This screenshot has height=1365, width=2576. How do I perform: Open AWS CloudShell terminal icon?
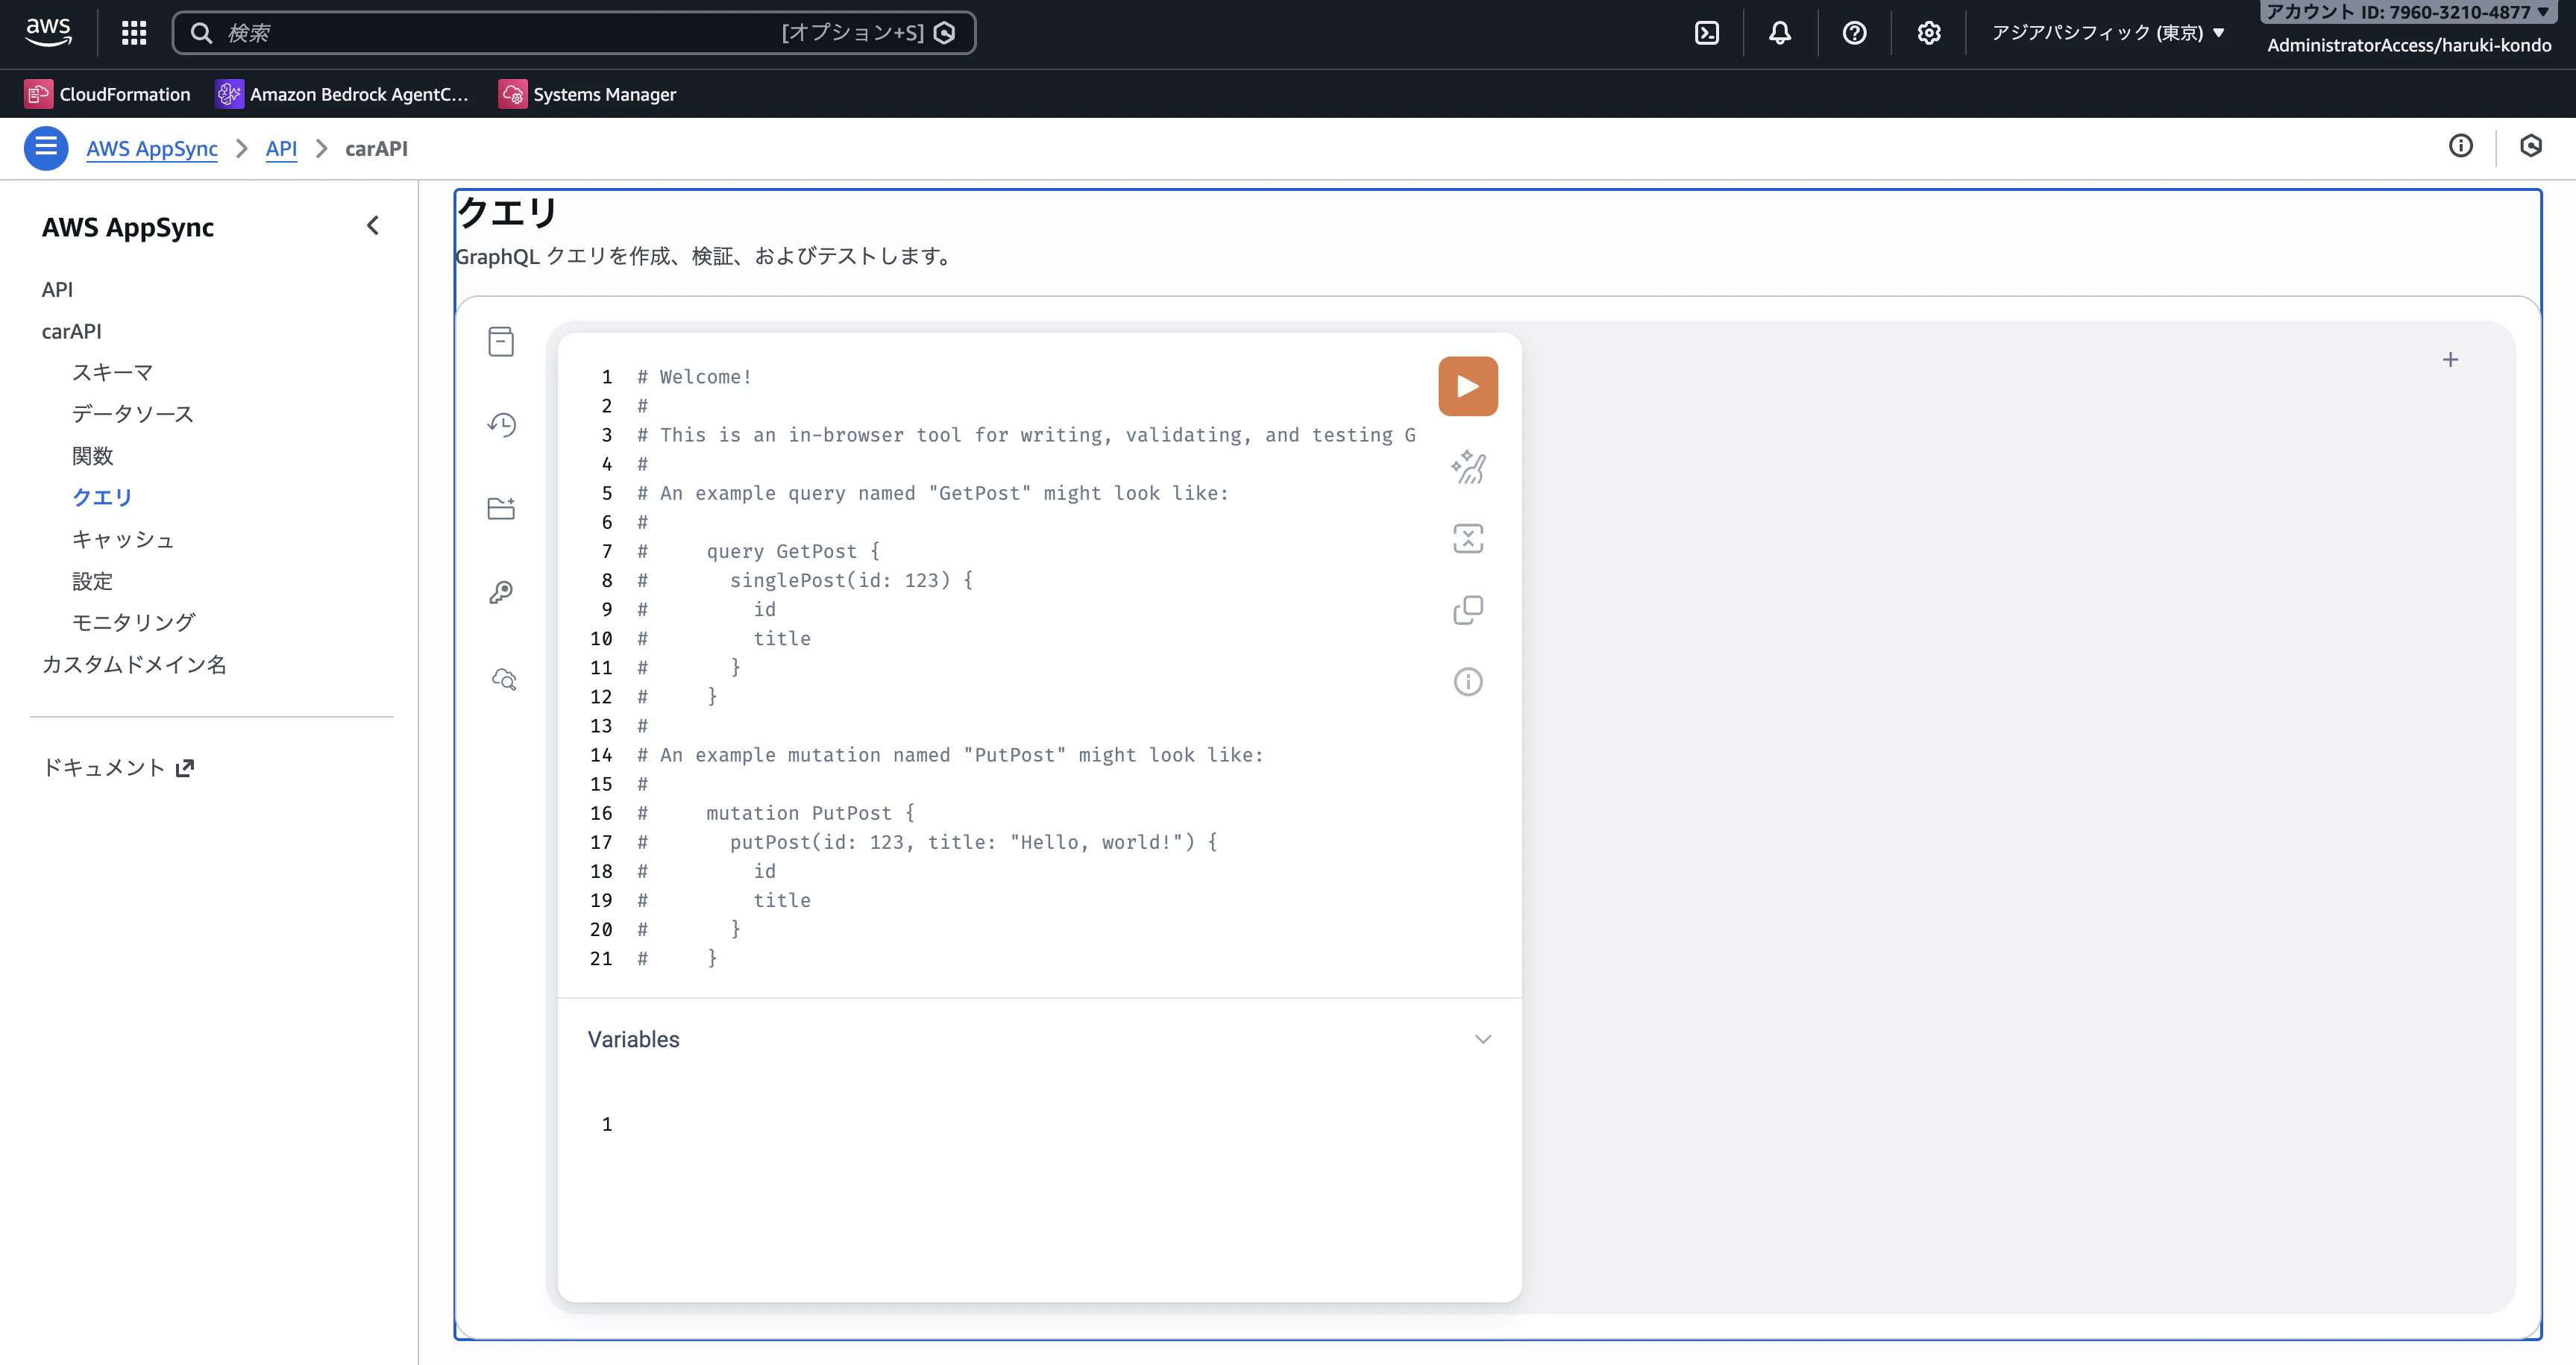click(x=1707, y=33)
